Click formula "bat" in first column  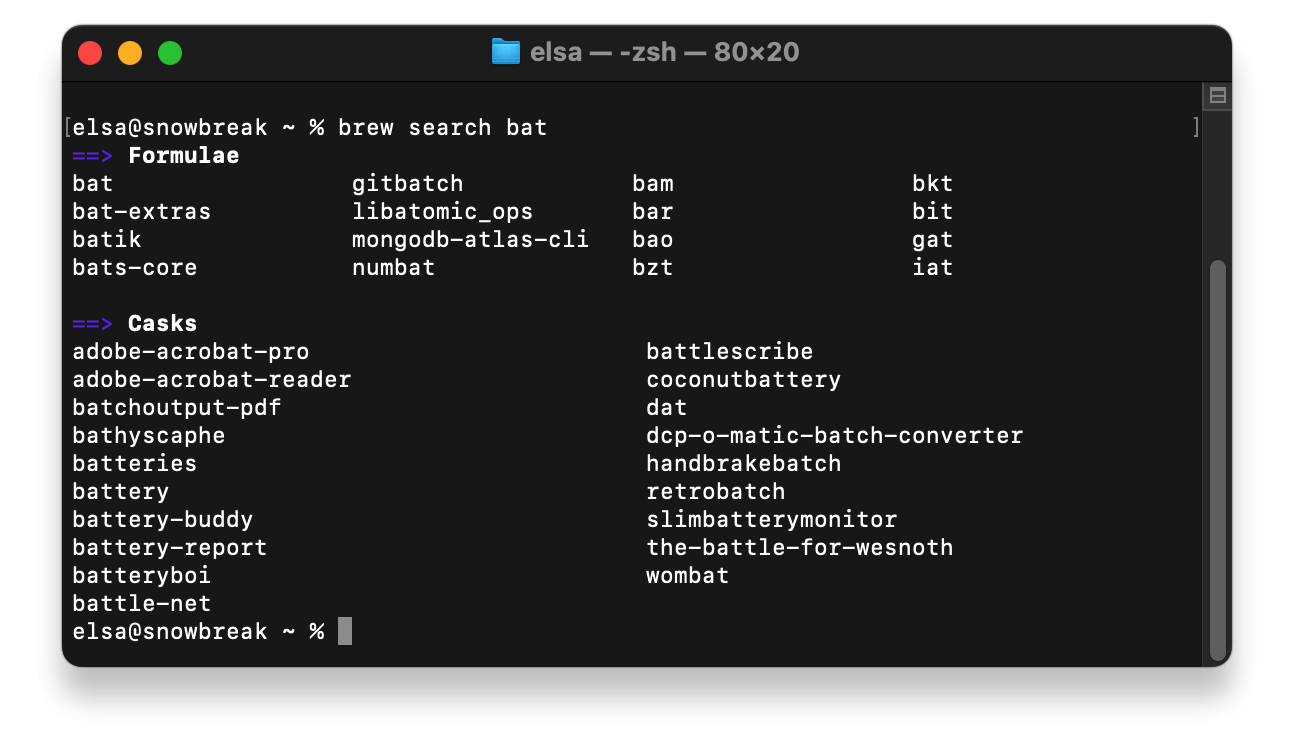tap(93, 184)
